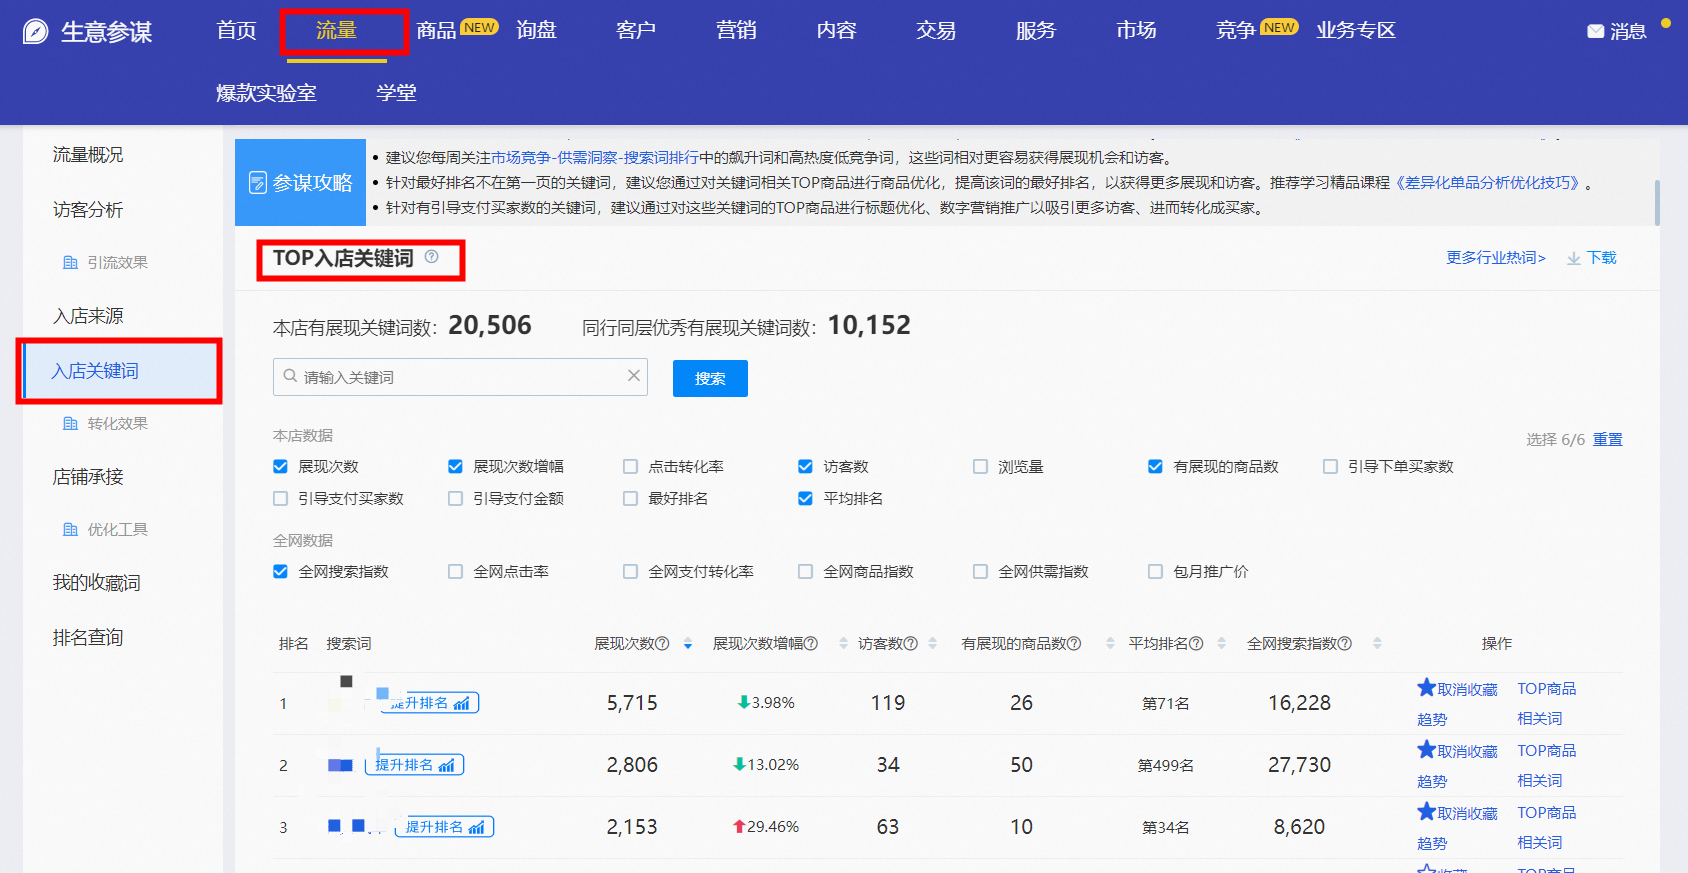The height and width of the screenshot is (873, 1688).
Task: Click the 引流效果 section icon
Action: point(70,262)
